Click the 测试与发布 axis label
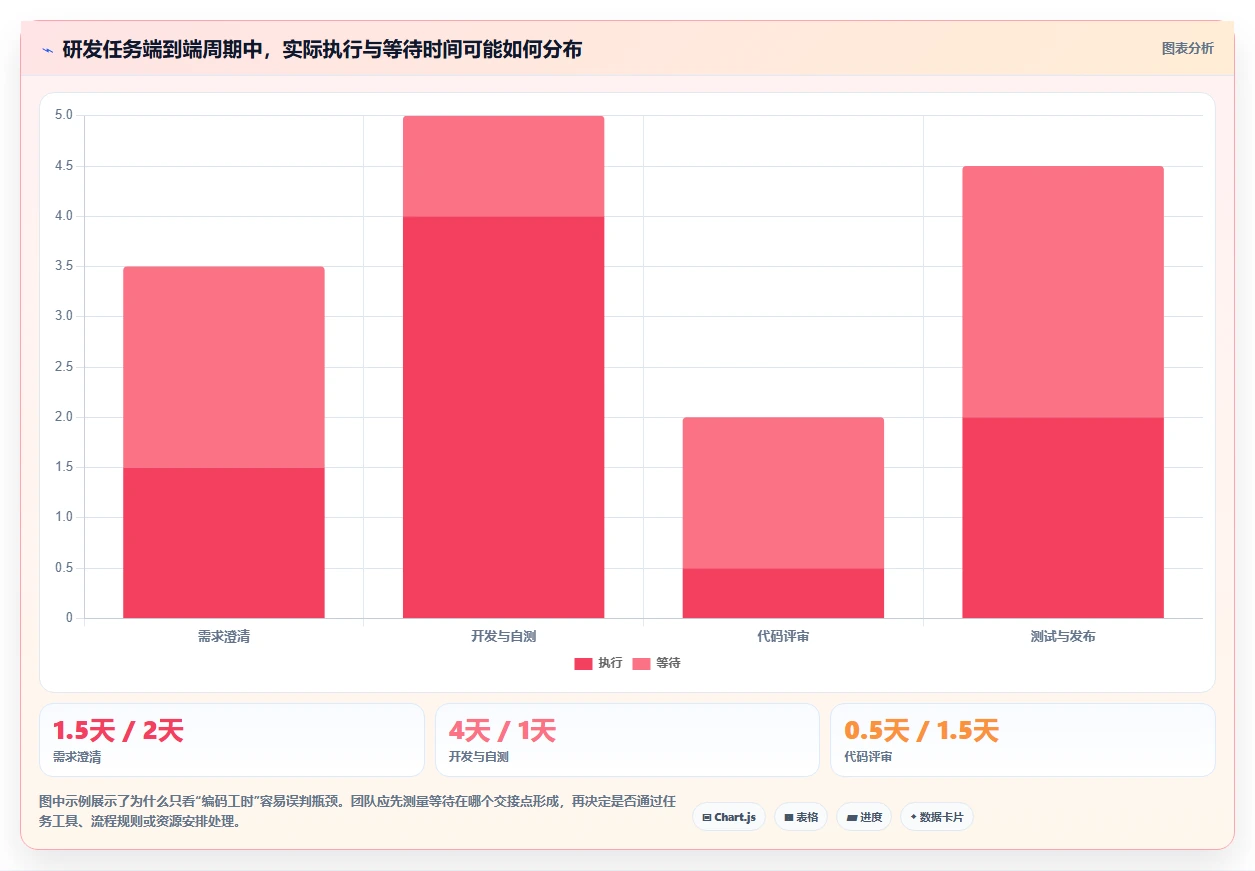The width and height of the screenshot is (1255, 871). [1063, 637]
